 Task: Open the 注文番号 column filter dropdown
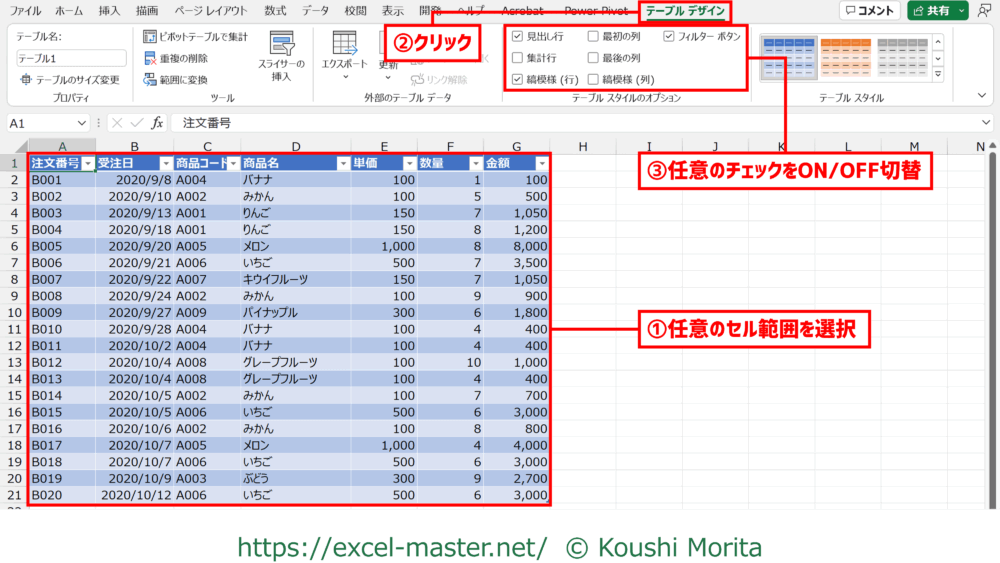point(88,163)
